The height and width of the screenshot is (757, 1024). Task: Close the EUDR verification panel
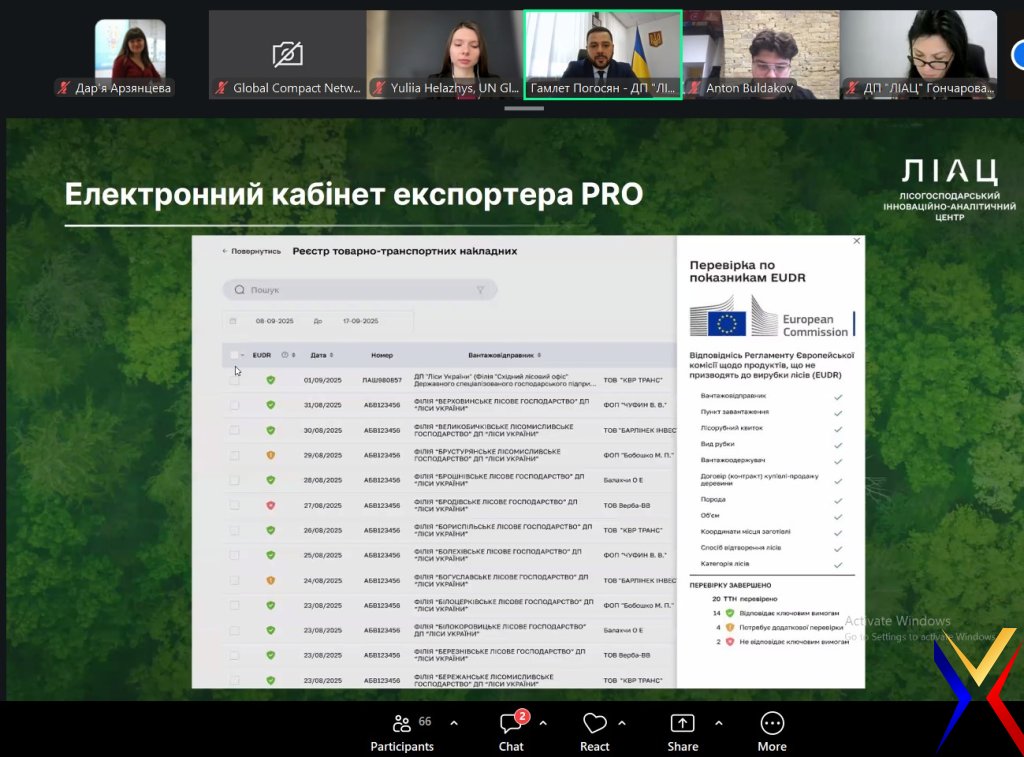[x=856, y=241]
